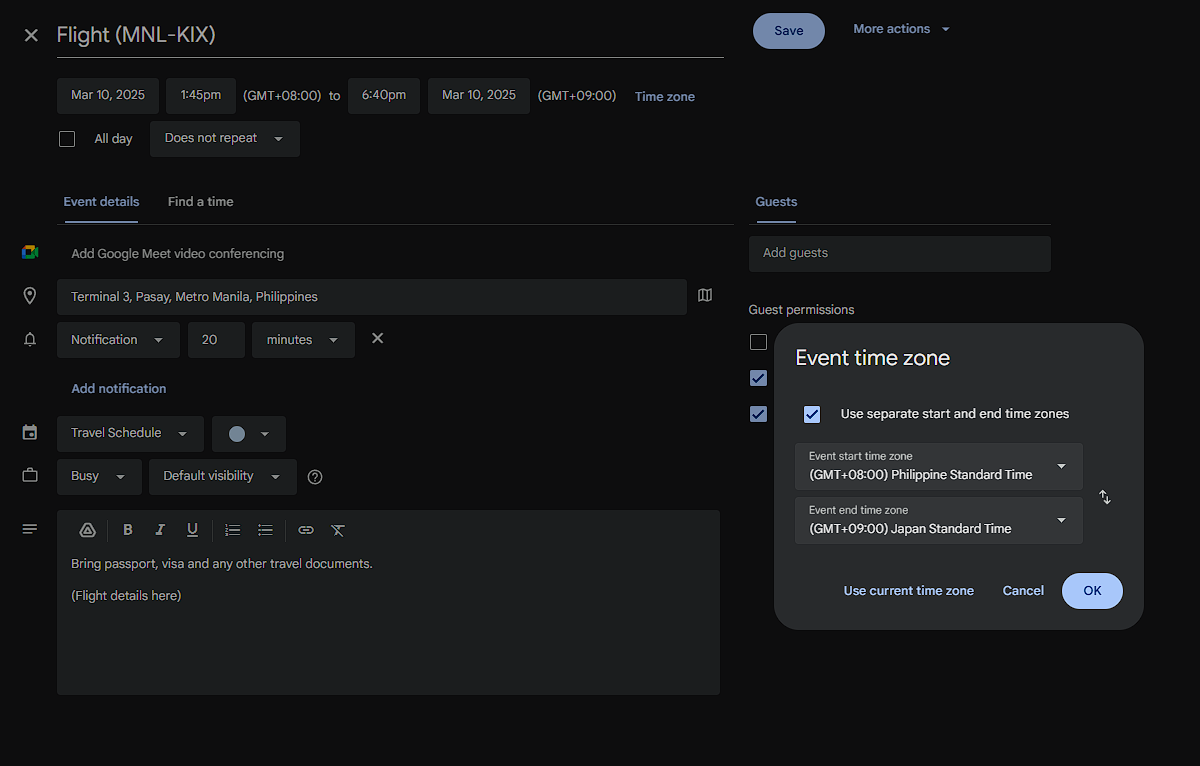Image resolution: width=1200 pixels, height=766 pixels.
Task: Click the notification bell icon
Action: click(30, 340)
